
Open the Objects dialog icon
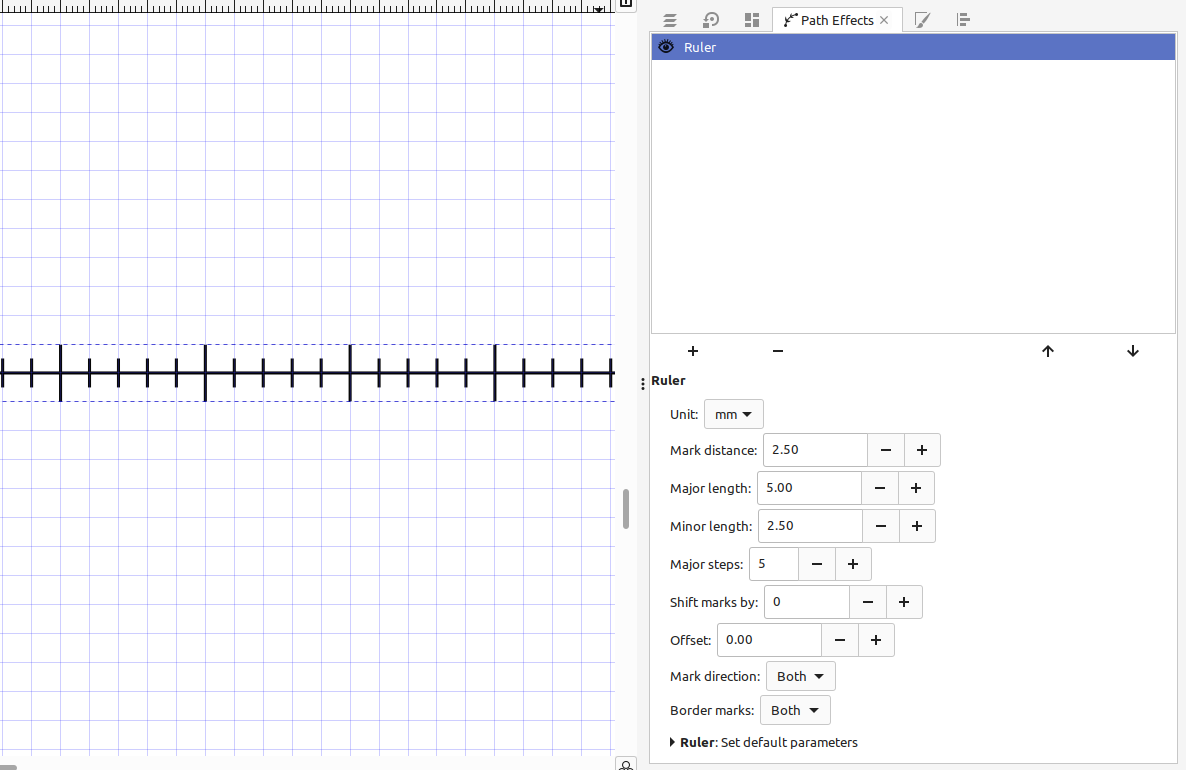click(962, 20)
